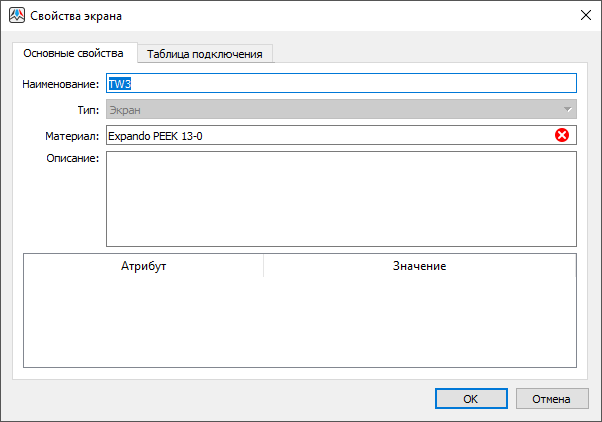The height and width of the screenshot is (422, 602).
Task: Switch to the Таблица подключения tab
Action: (204, 54)
